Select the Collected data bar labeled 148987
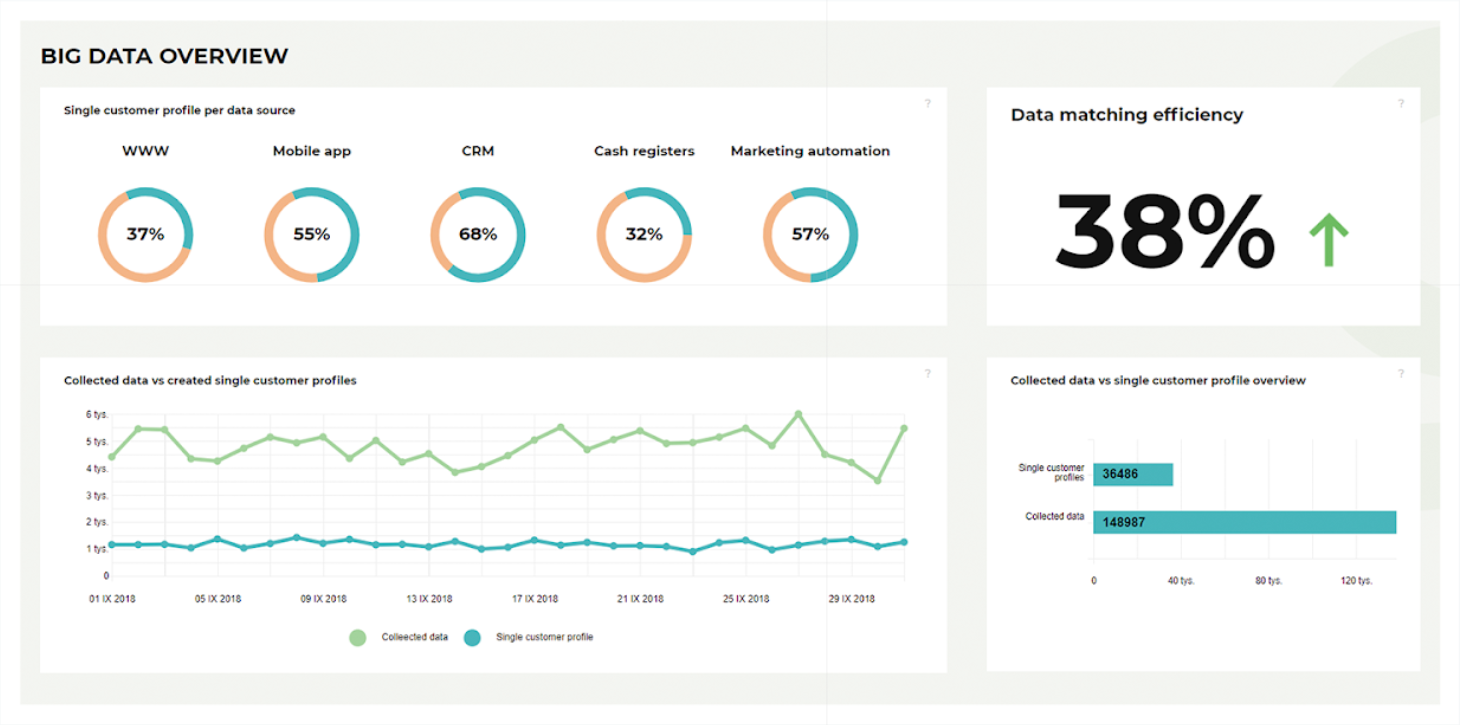Screen dimensions: 1460x725 pyautogui.click(x=1244, y=522)
